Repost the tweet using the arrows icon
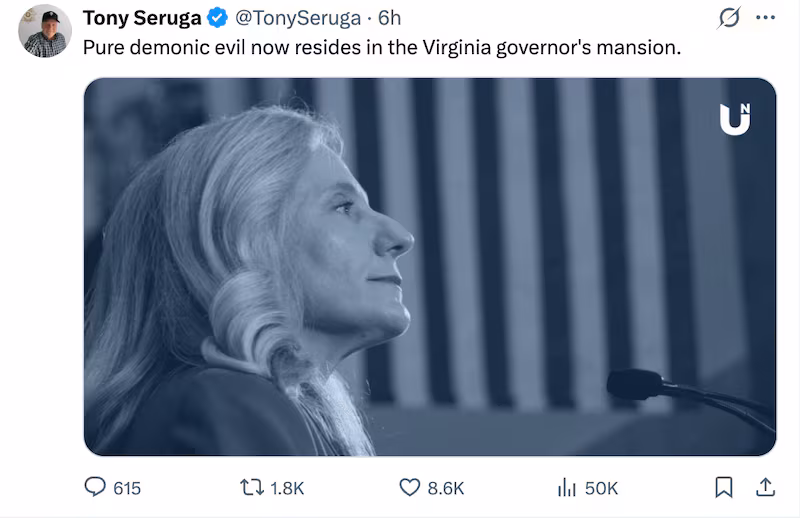This screenshot has height=518, width=800. [x=253, y=487]
